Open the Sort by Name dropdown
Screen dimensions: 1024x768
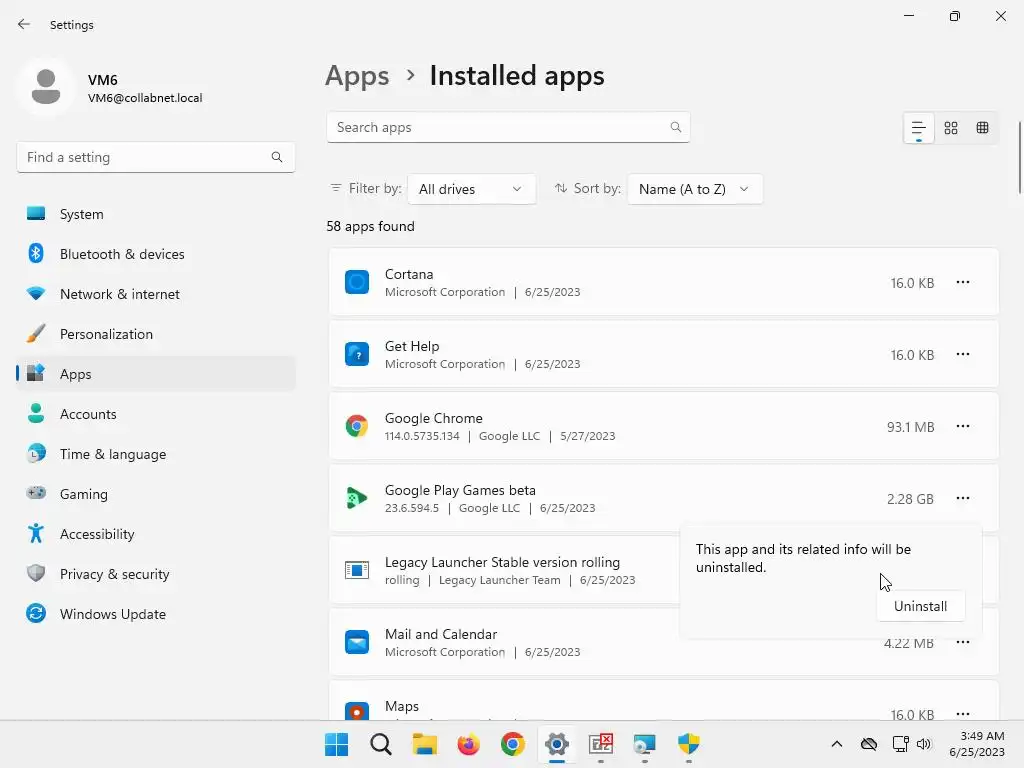(x=694, y=189)
